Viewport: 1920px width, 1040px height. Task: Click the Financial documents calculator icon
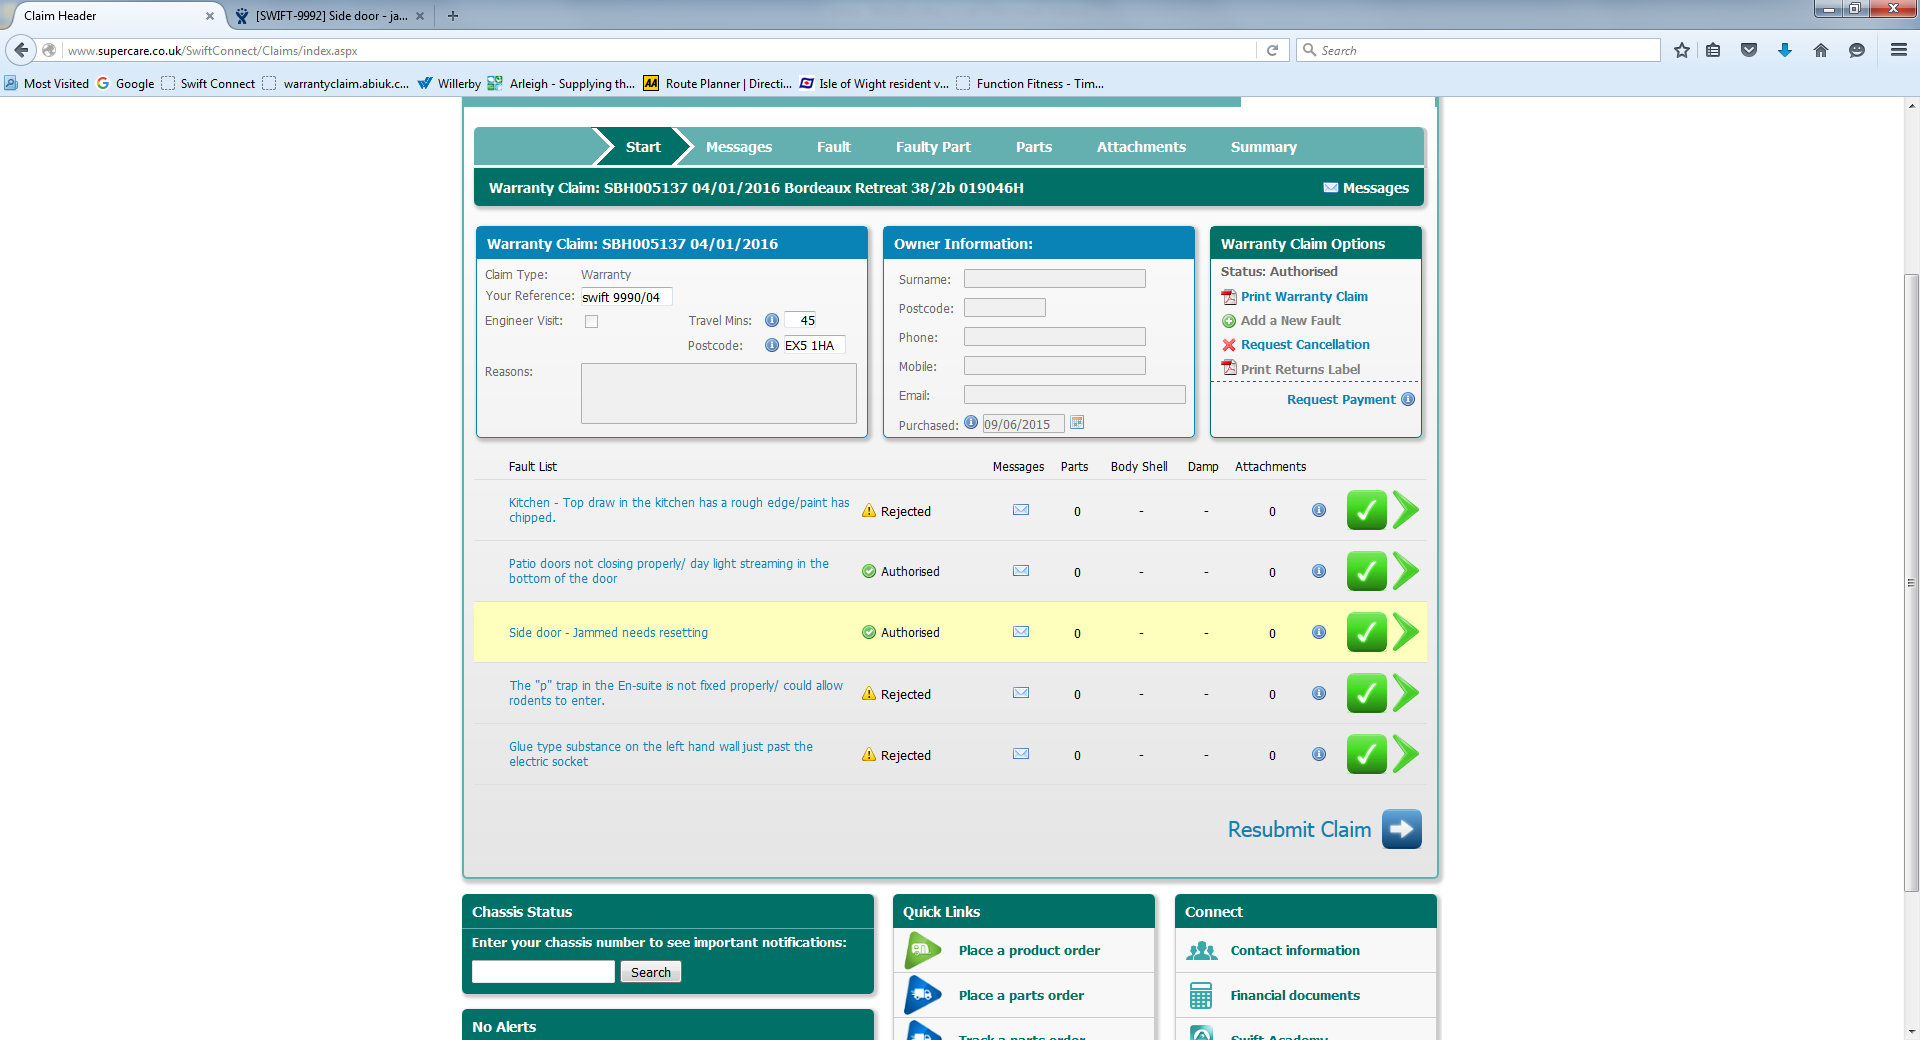pyautogui.click(x=1201, y=996)
